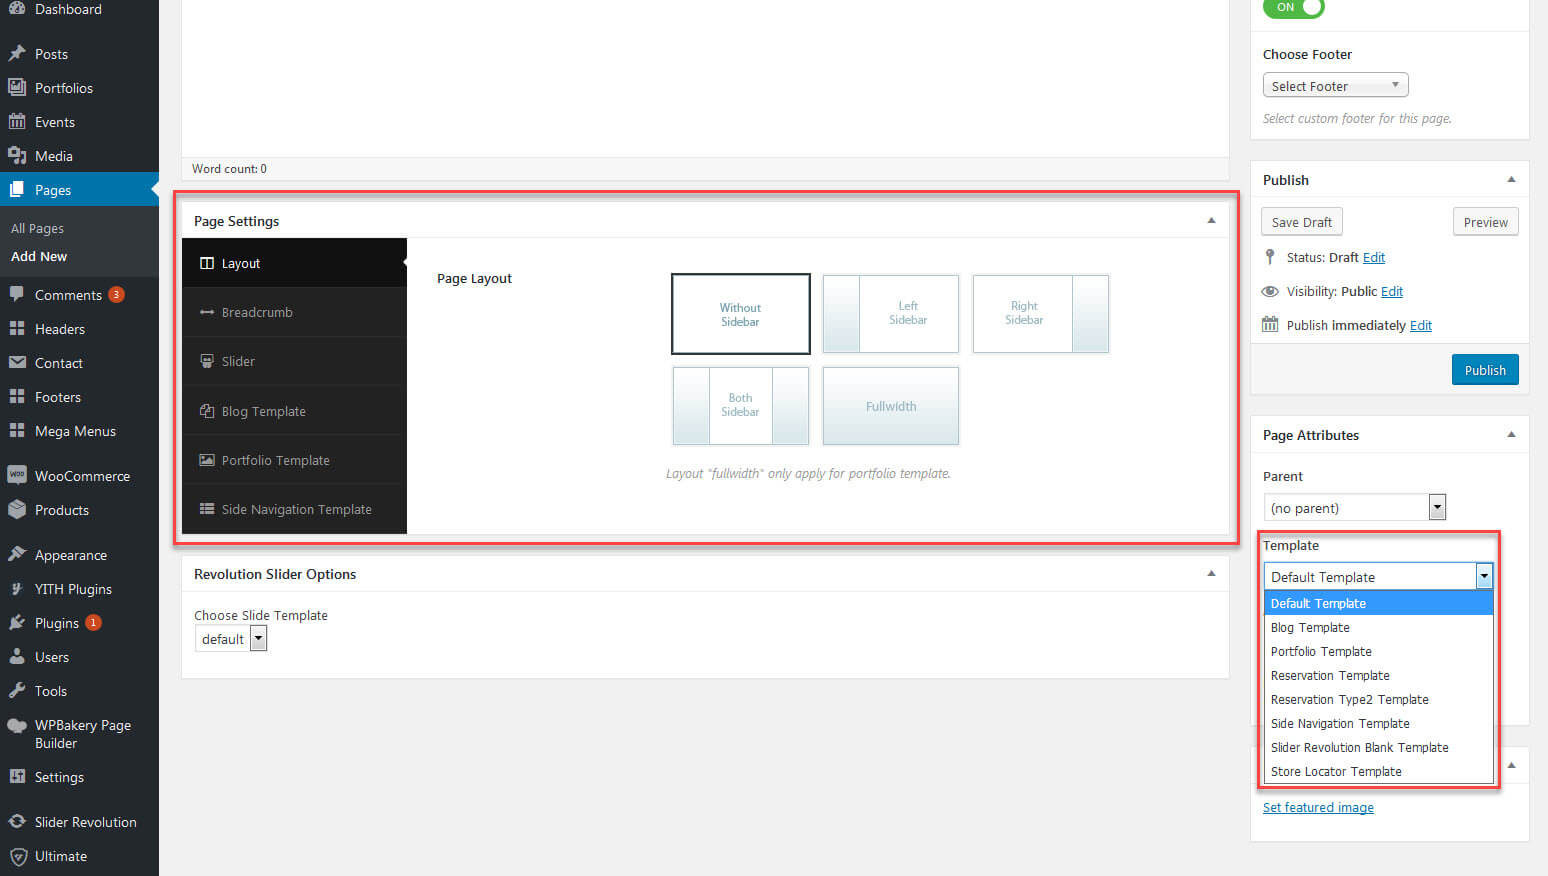Turn off the green ON switch

1293,8
